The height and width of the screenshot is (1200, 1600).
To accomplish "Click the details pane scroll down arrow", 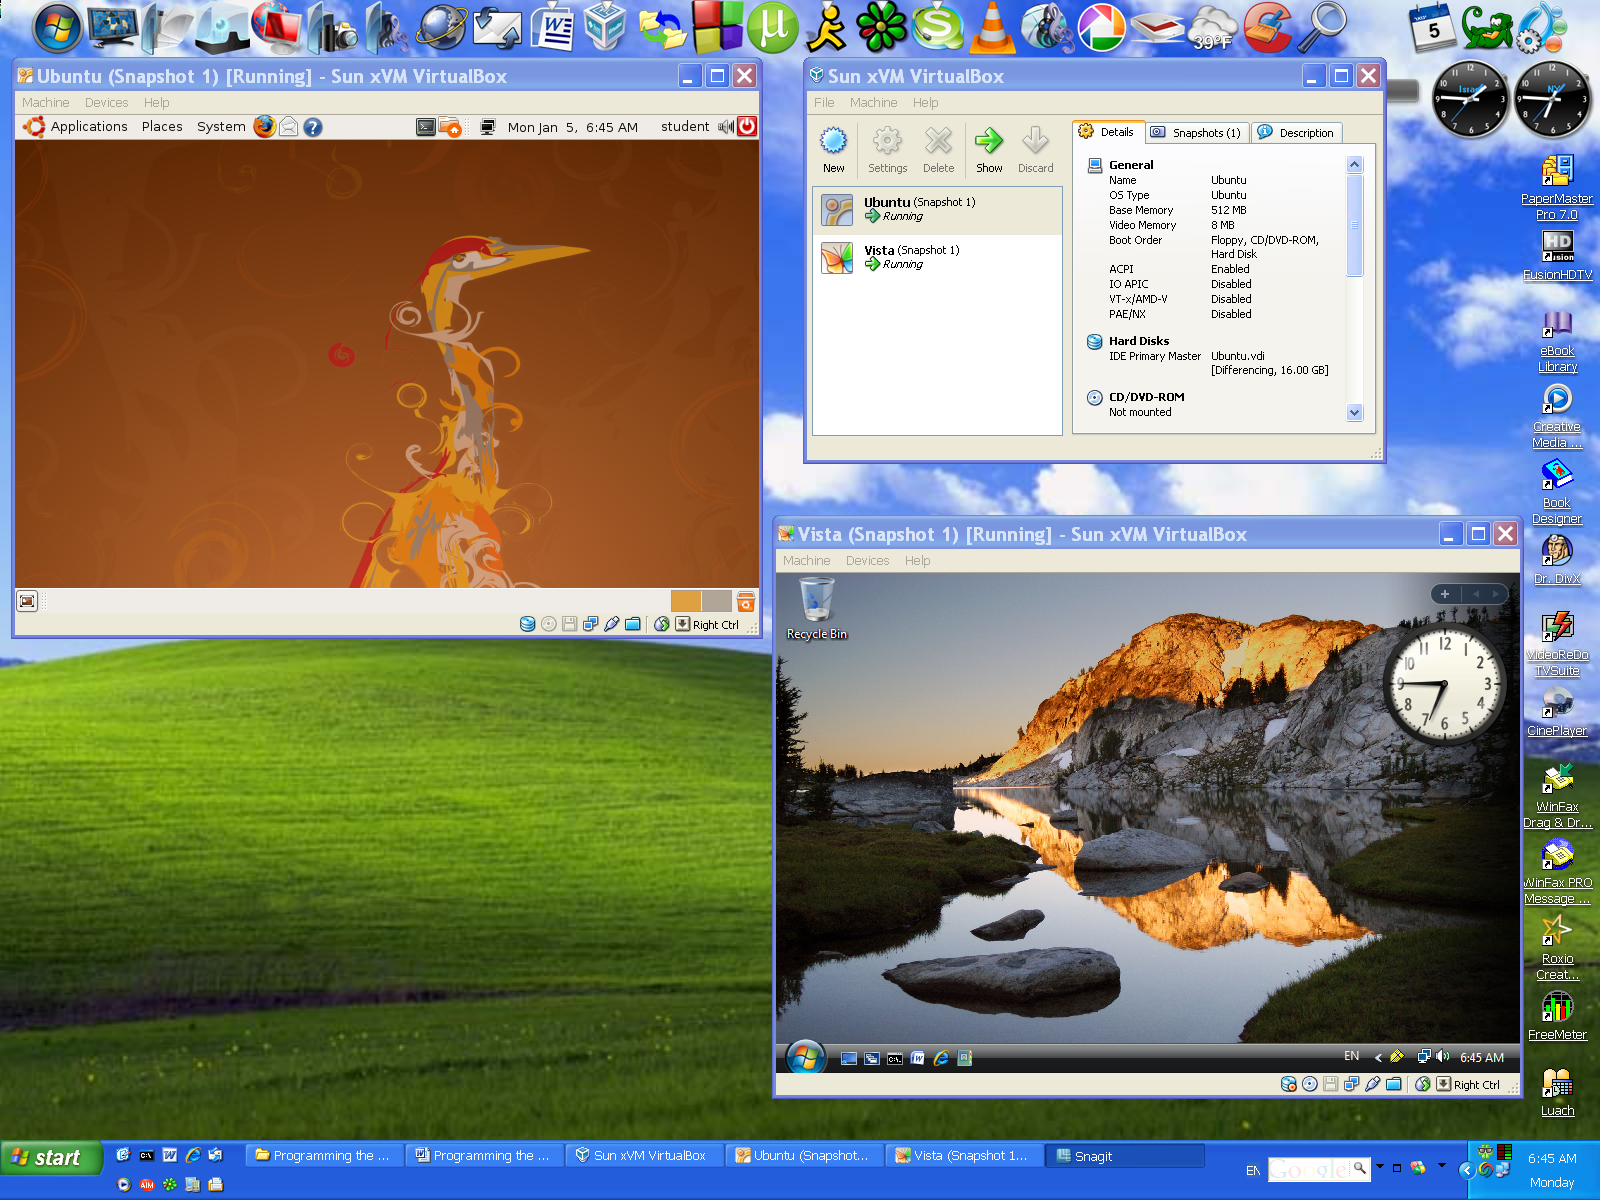I will [1355, 412].
